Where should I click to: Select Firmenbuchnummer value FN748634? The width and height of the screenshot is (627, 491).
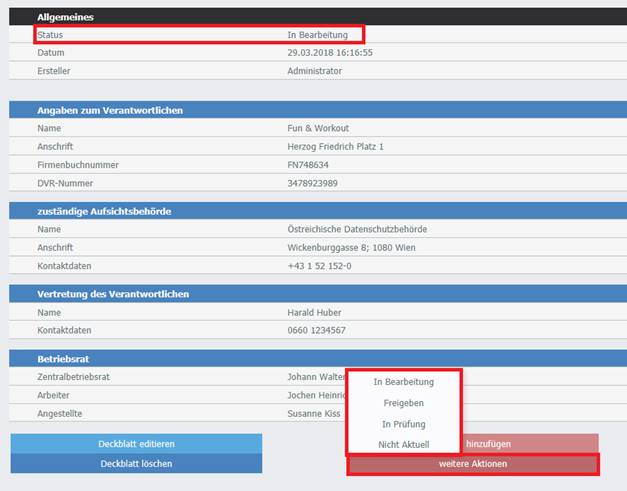(x=309, y=165)
